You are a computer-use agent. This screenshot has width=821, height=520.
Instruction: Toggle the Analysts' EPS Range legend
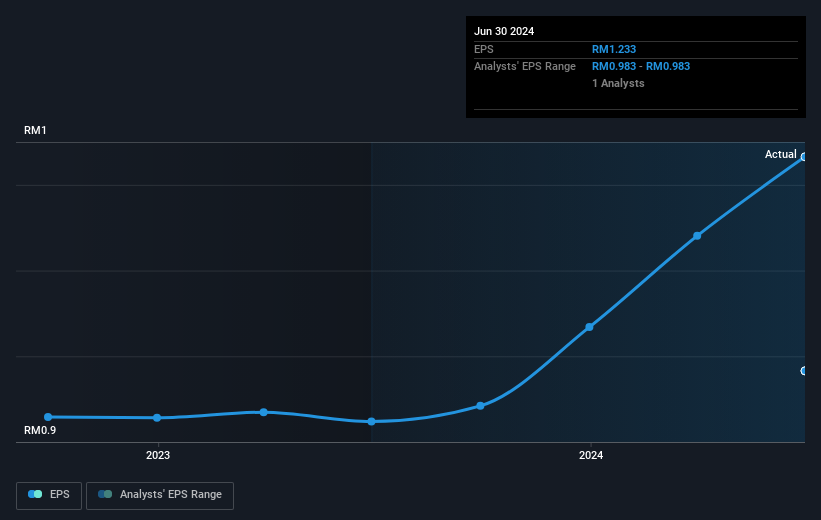point(160,495)
